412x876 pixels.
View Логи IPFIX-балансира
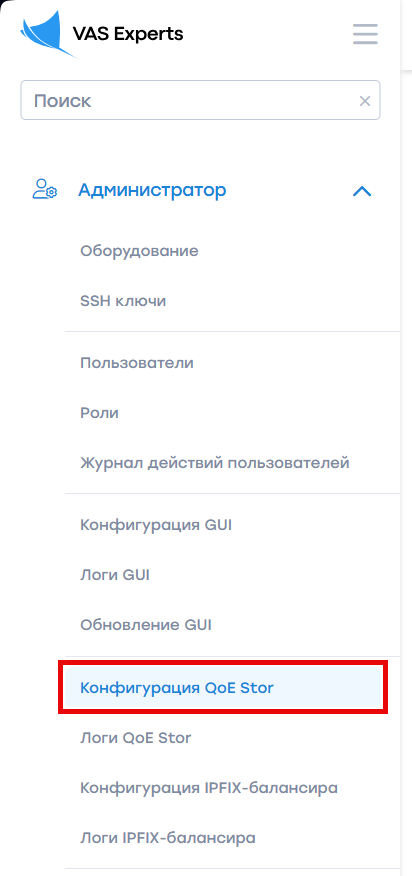(x=168, y=838)
